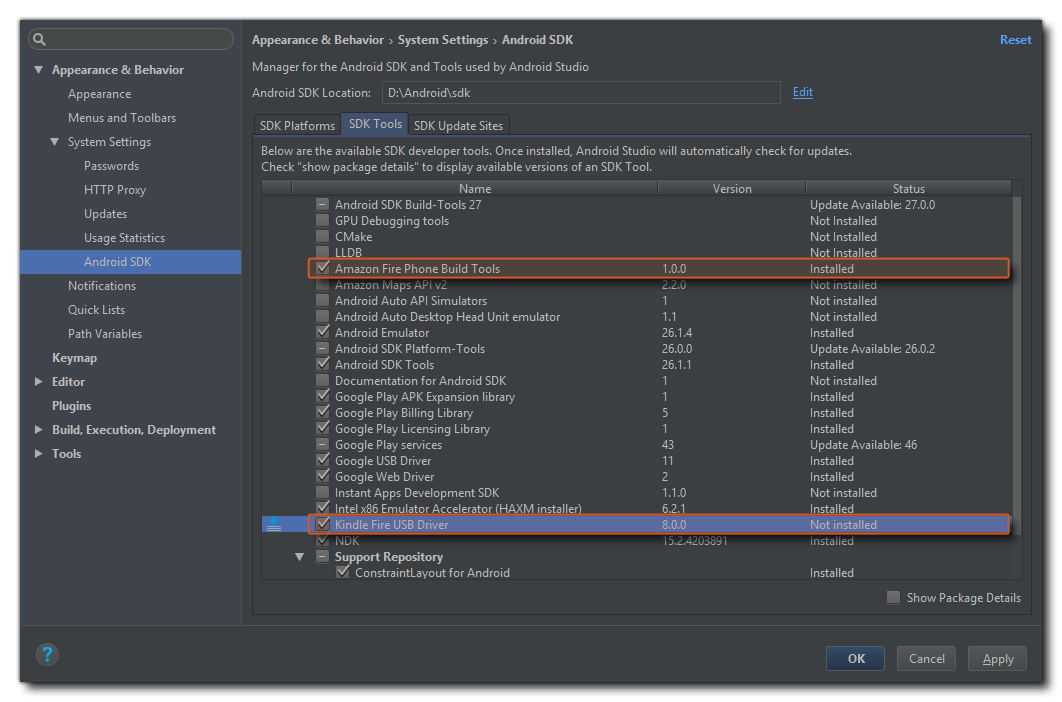The width and height of the screenshot is (1062, 702).
Task: Click the download icon beside Kindle Fire row
Action: tap(274, 525)
